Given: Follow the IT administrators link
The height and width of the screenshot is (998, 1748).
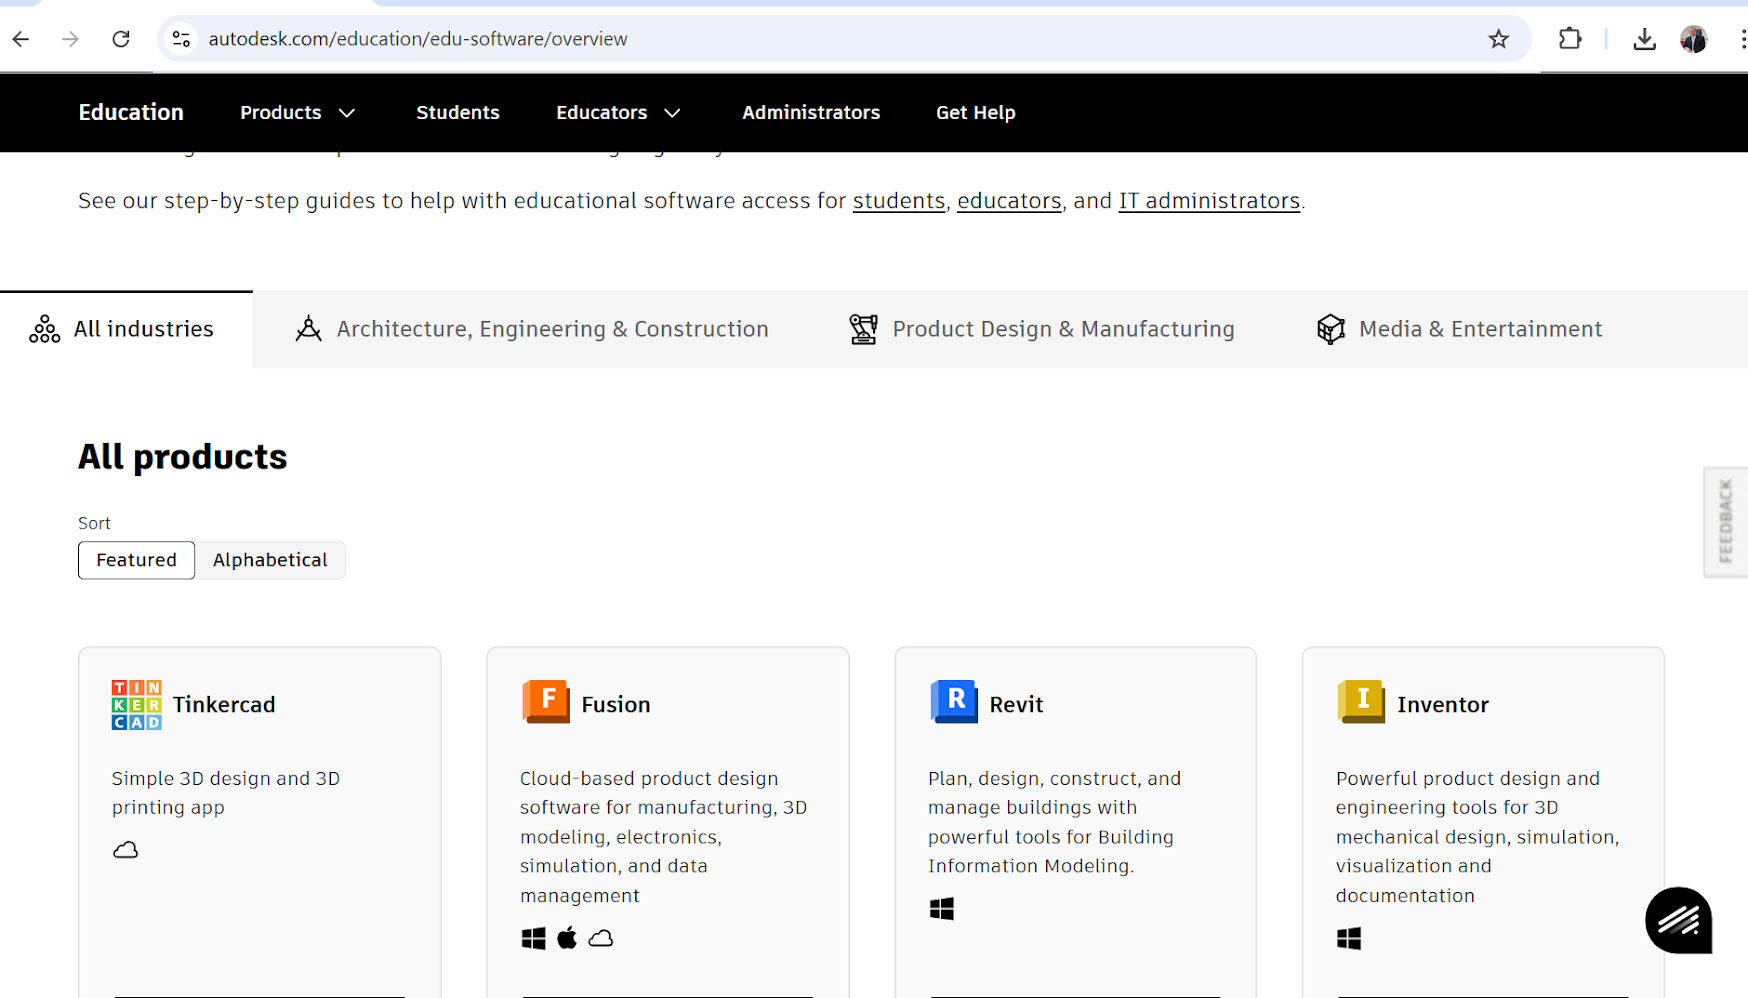Looking at the screenshot, I should tap(1209, 201).
